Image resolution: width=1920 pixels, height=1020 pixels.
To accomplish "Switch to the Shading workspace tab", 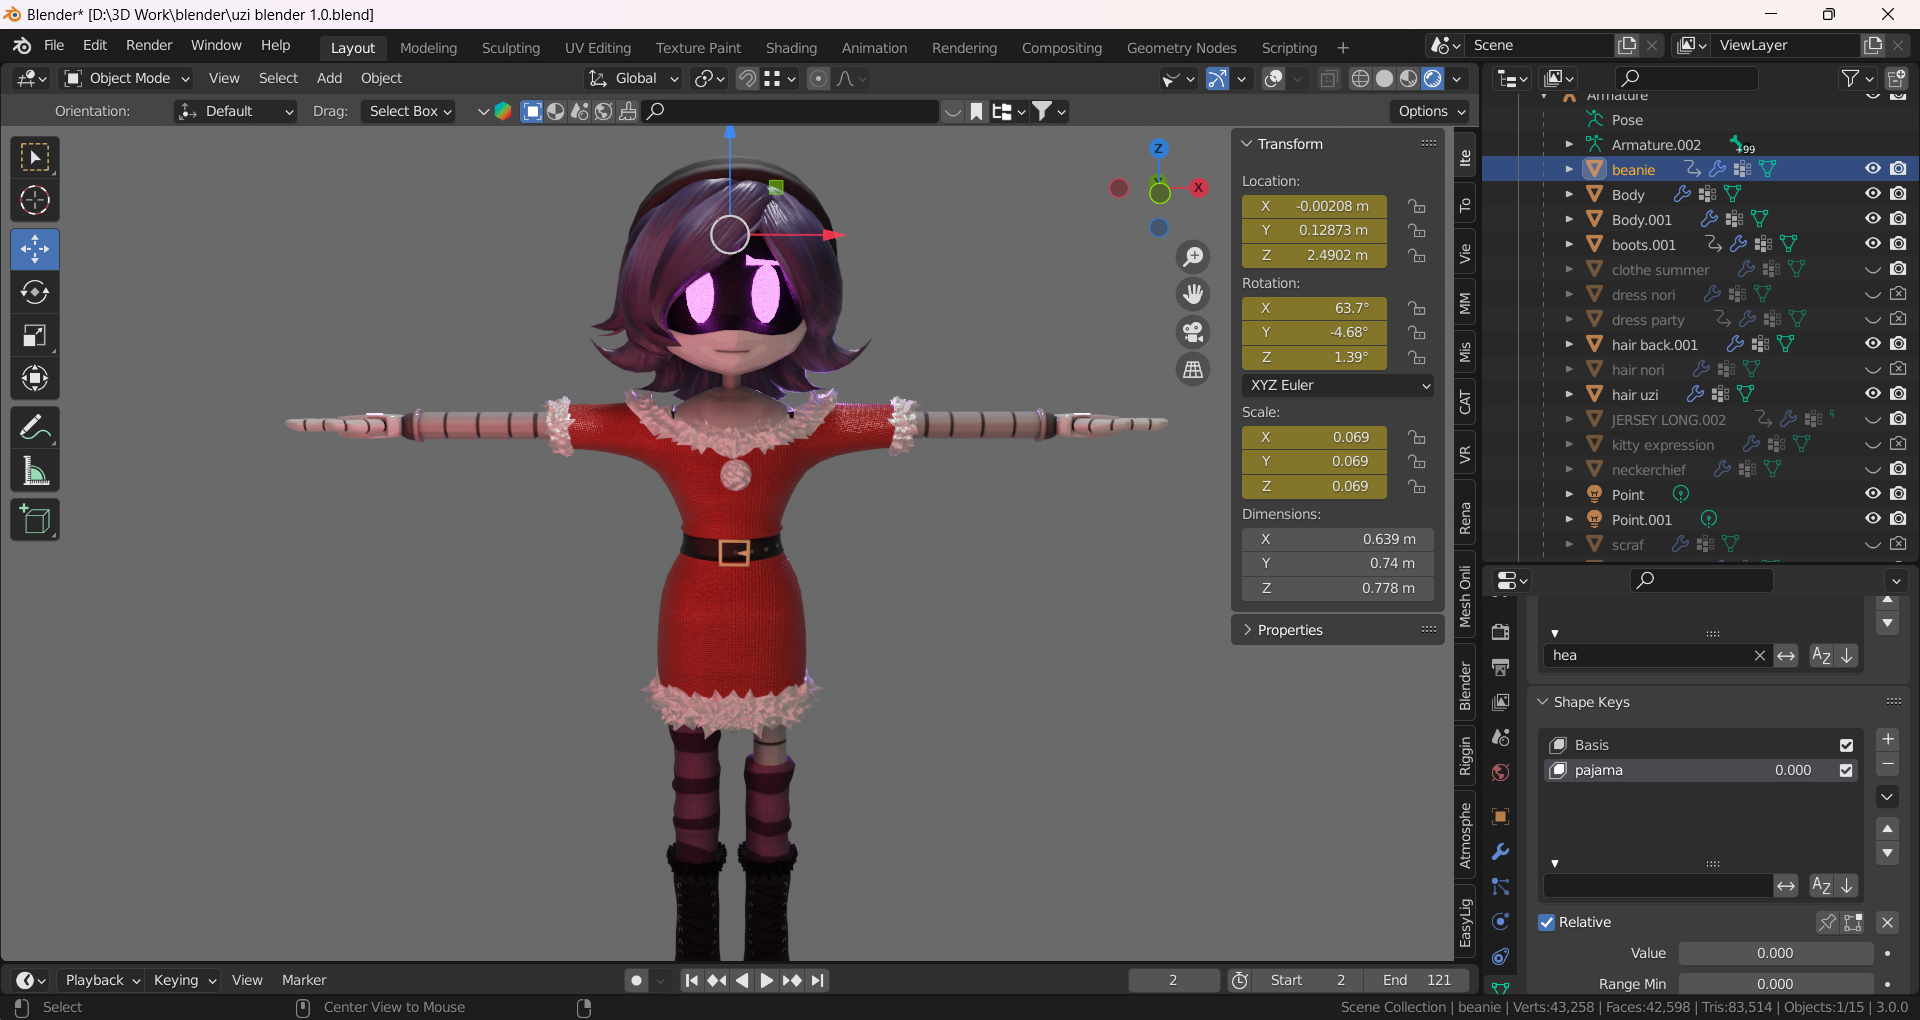I will coord(791,47).
